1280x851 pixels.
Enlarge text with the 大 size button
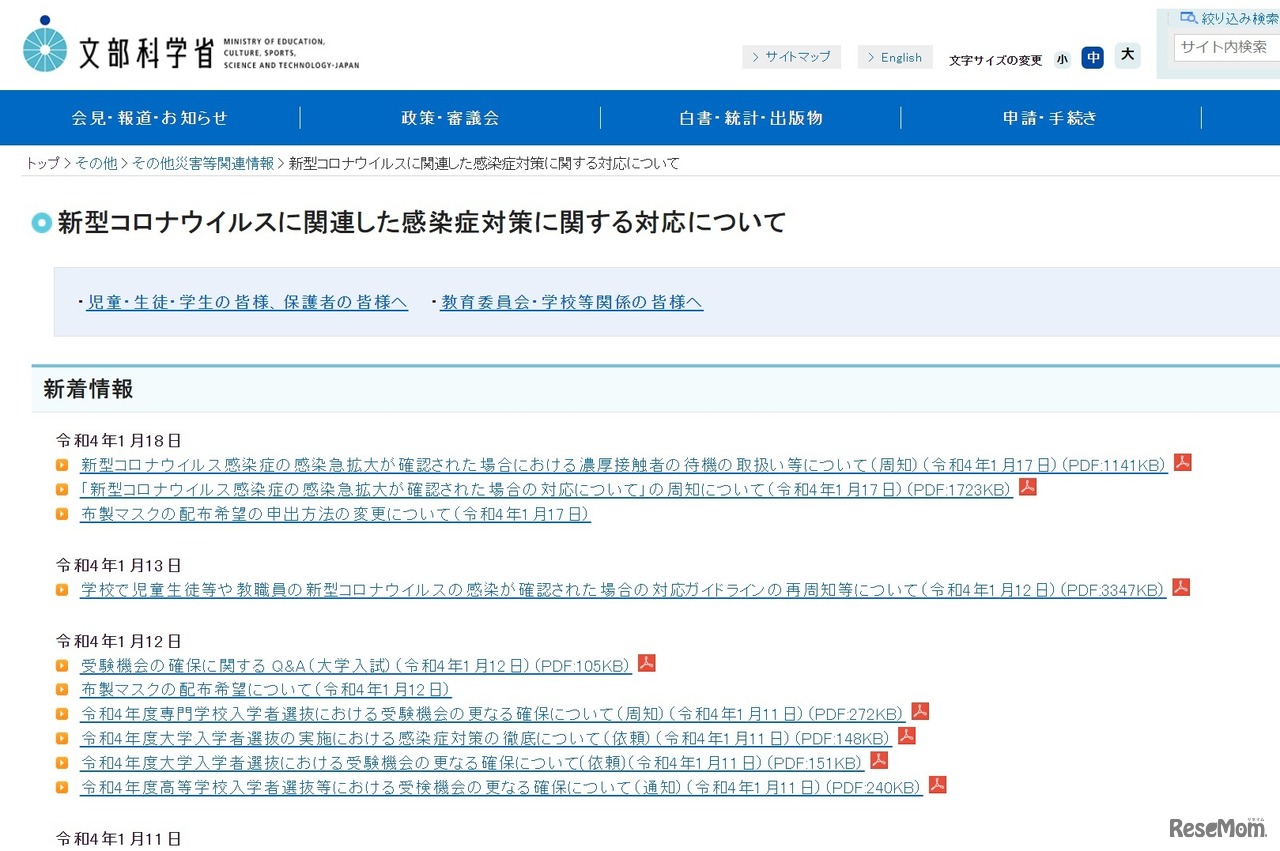(1127, 56)
